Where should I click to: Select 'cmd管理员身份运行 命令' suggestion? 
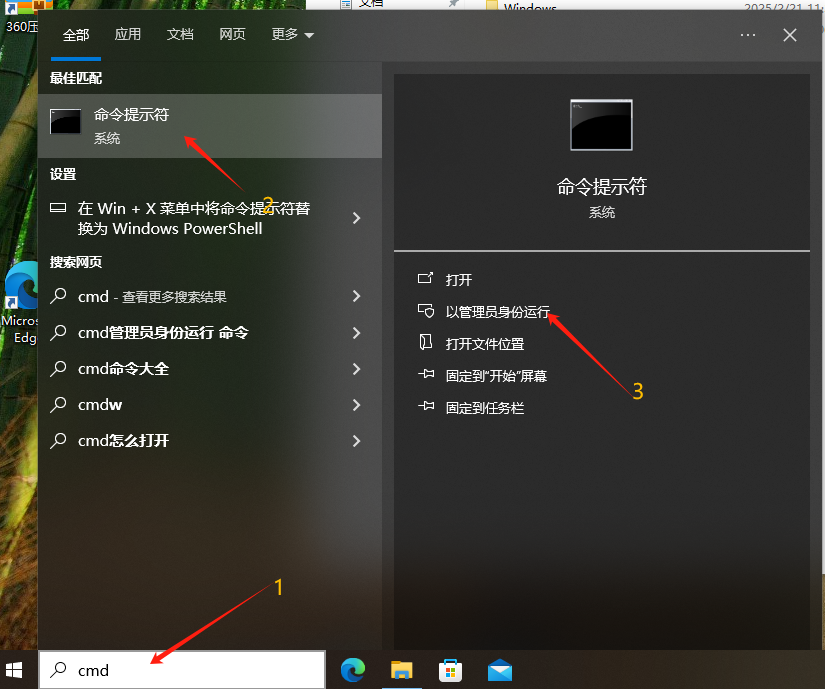click(x=210, y=332)
